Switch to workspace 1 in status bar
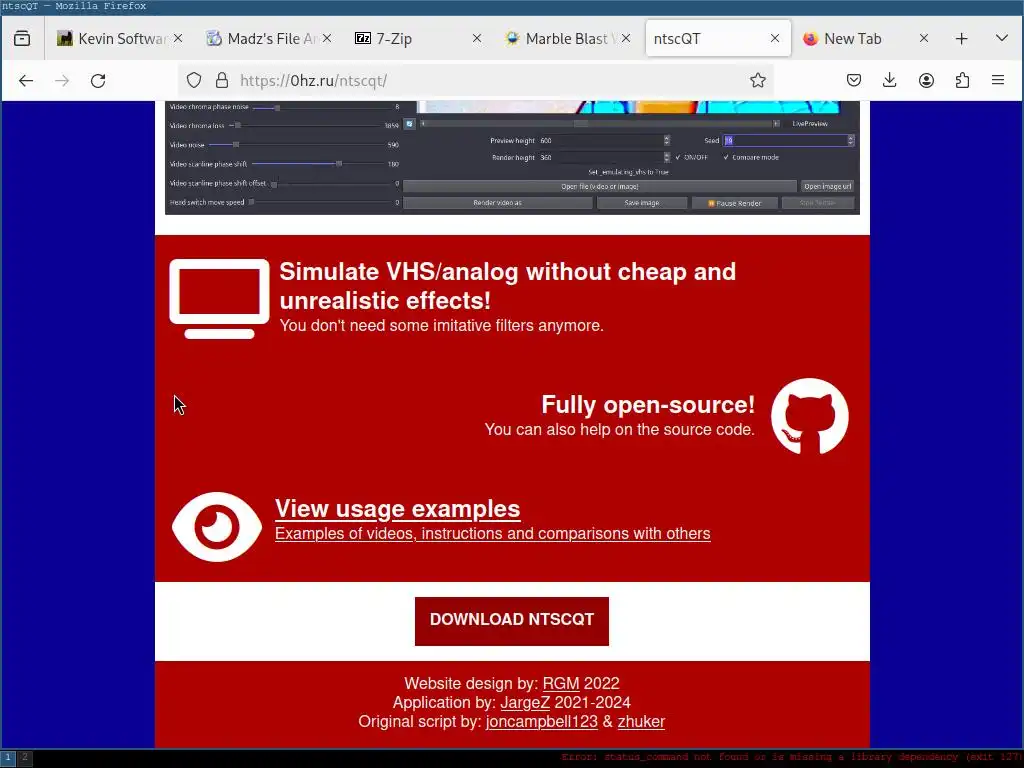The height and width of the screenshot is (768, 1024). tap(8, 758)
